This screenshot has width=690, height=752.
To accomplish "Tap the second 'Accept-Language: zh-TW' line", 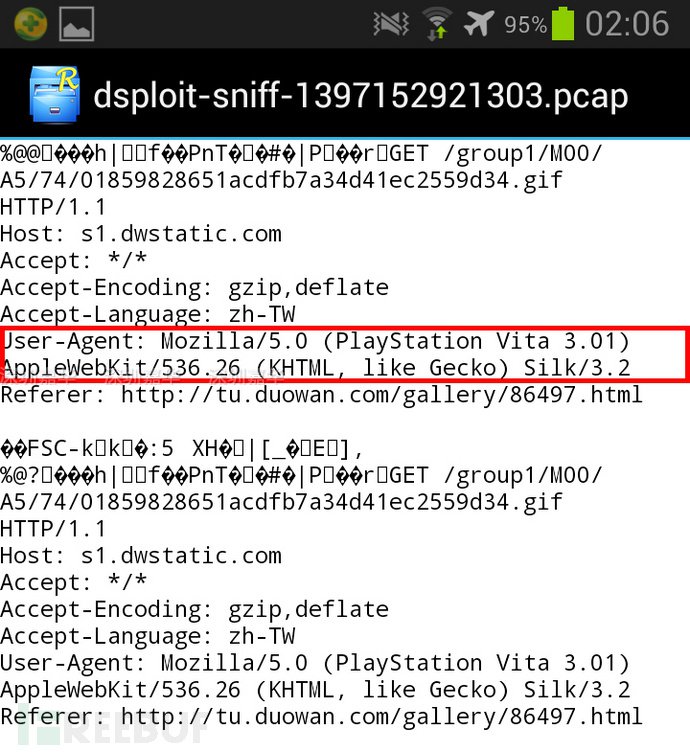I will [x=148, y=637].
